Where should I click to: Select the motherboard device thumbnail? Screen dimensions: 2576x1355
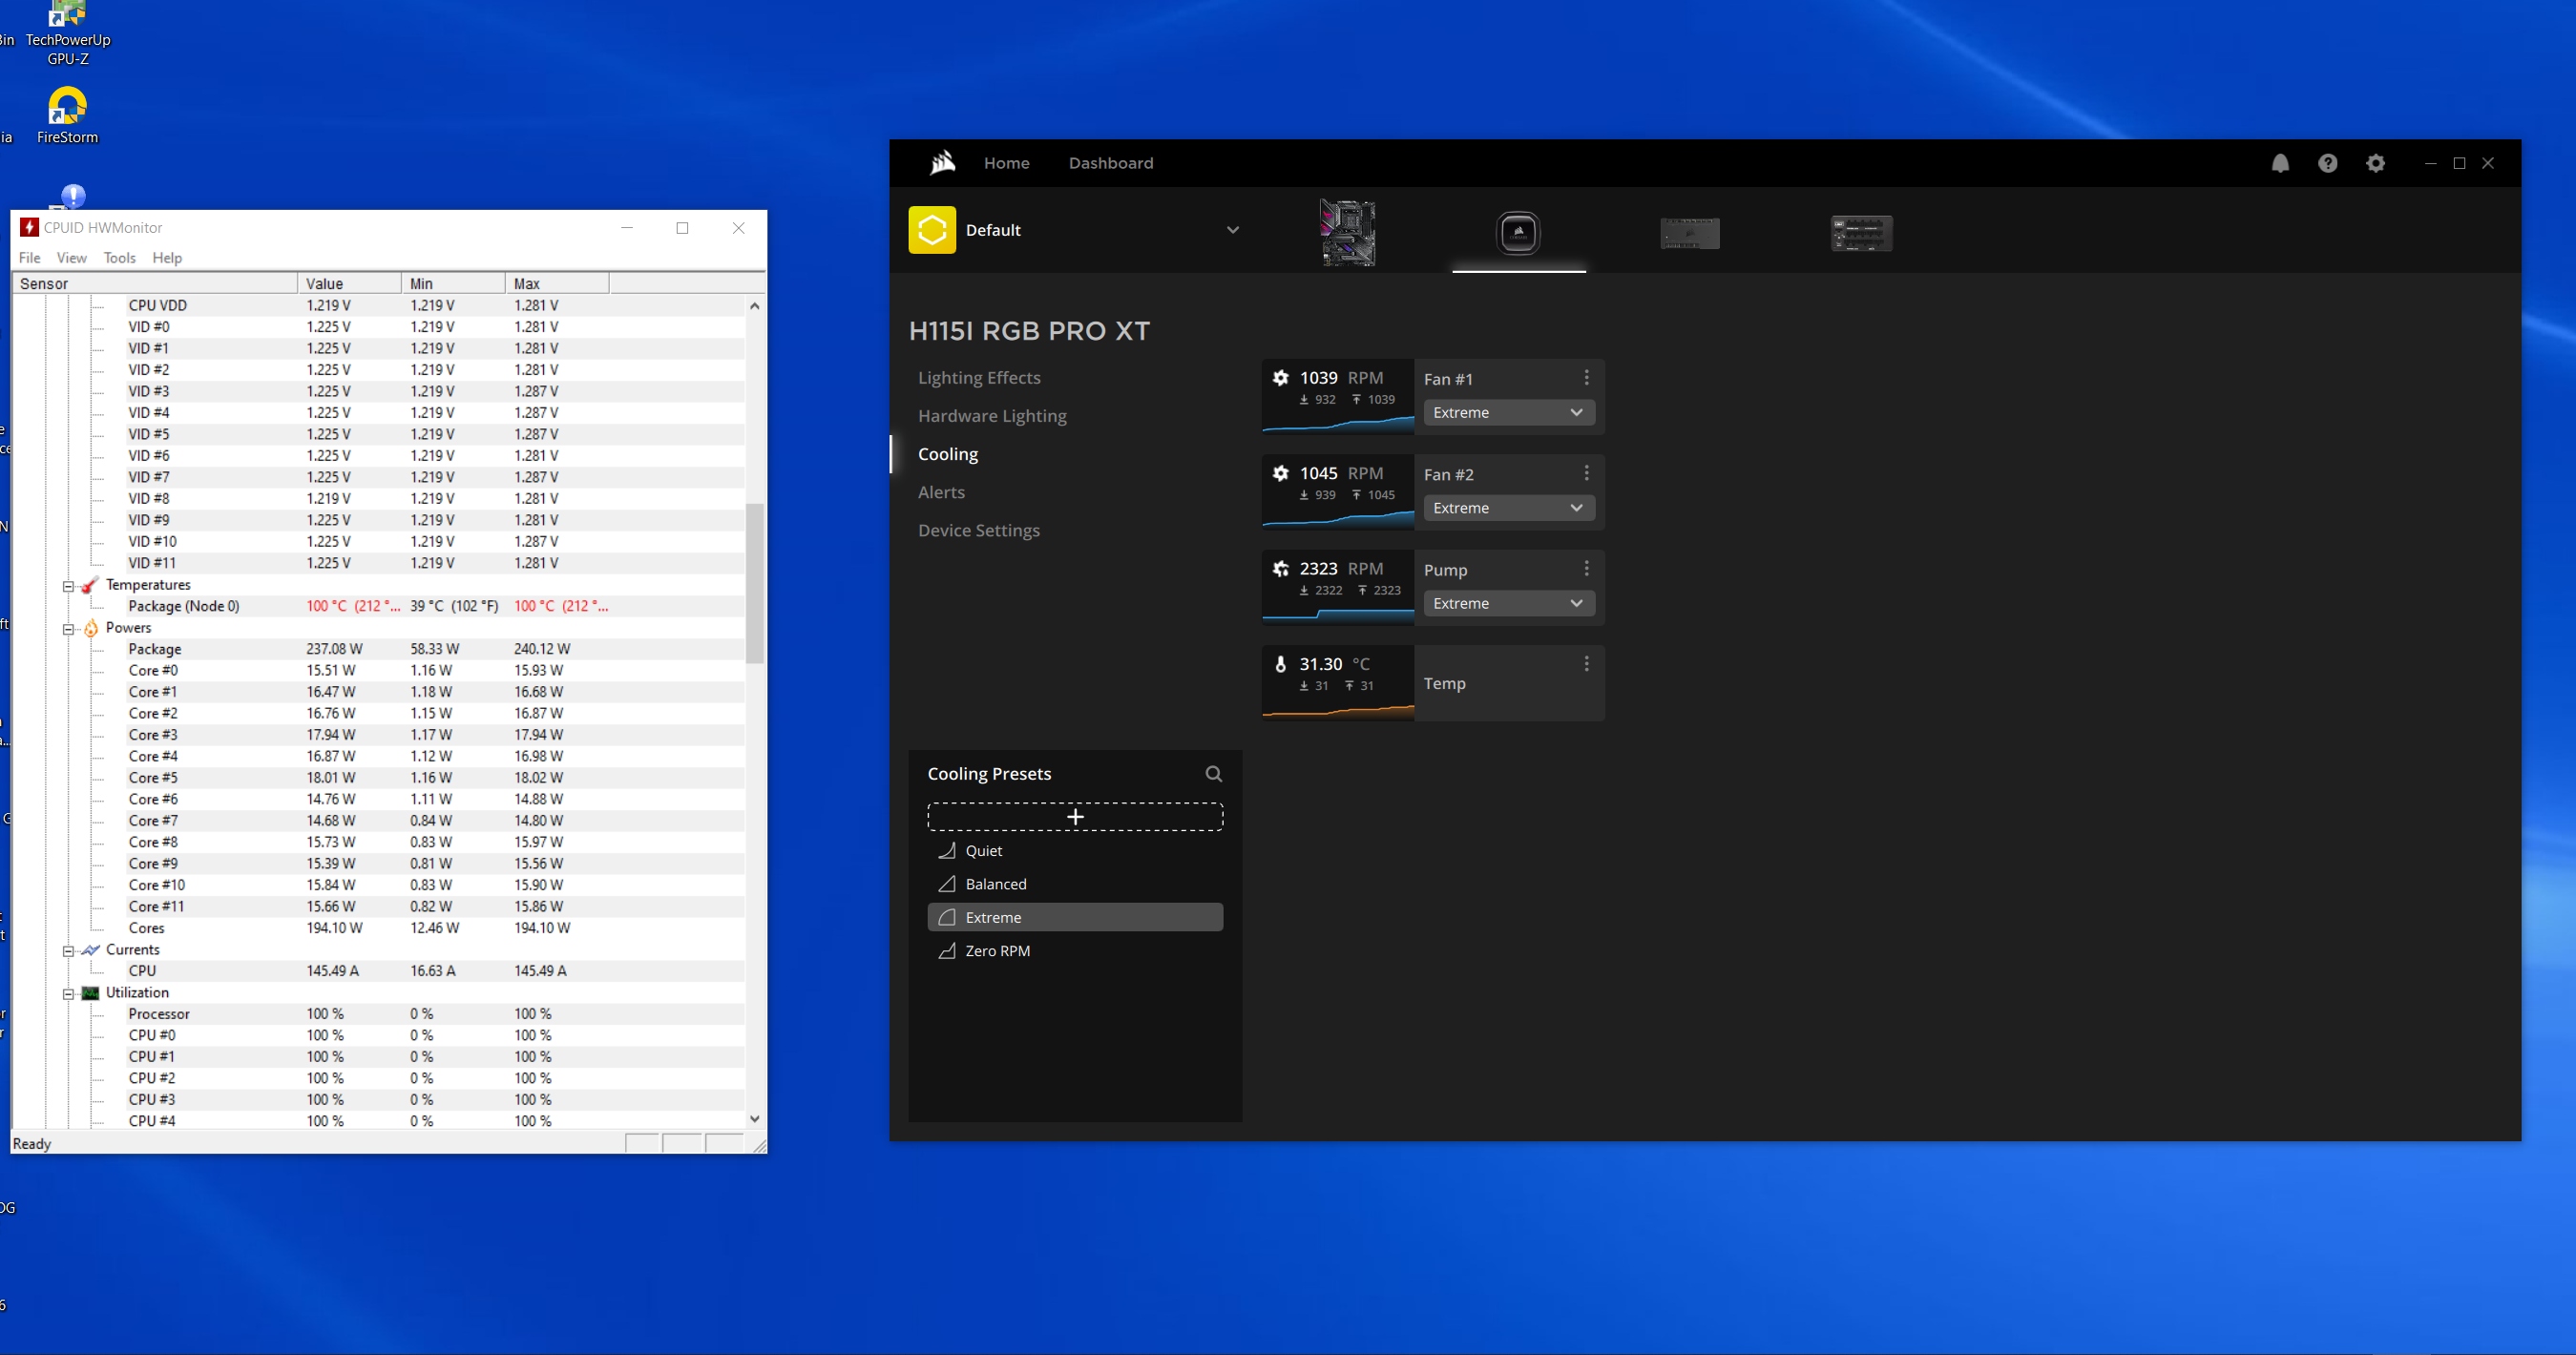point(1347,232)
